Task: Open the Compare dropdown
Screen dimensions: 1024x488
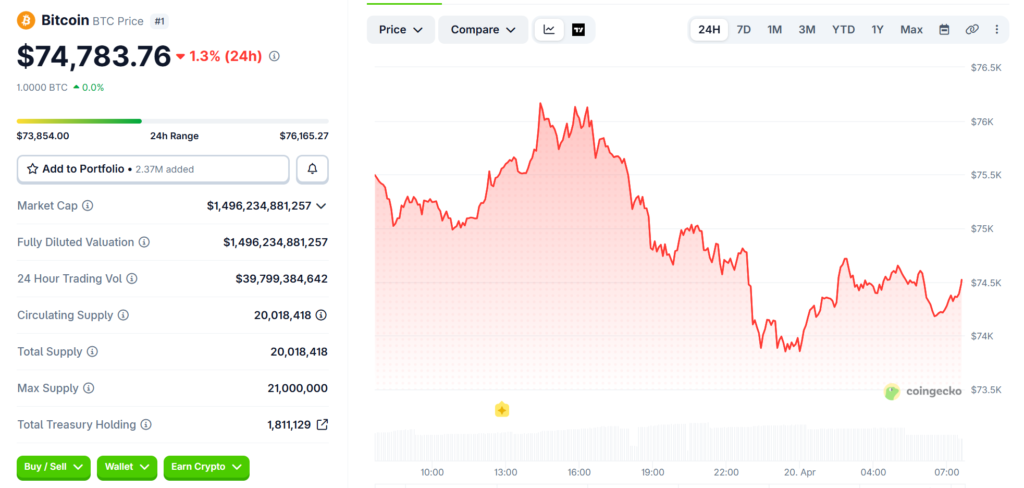Action: [483, 30]
